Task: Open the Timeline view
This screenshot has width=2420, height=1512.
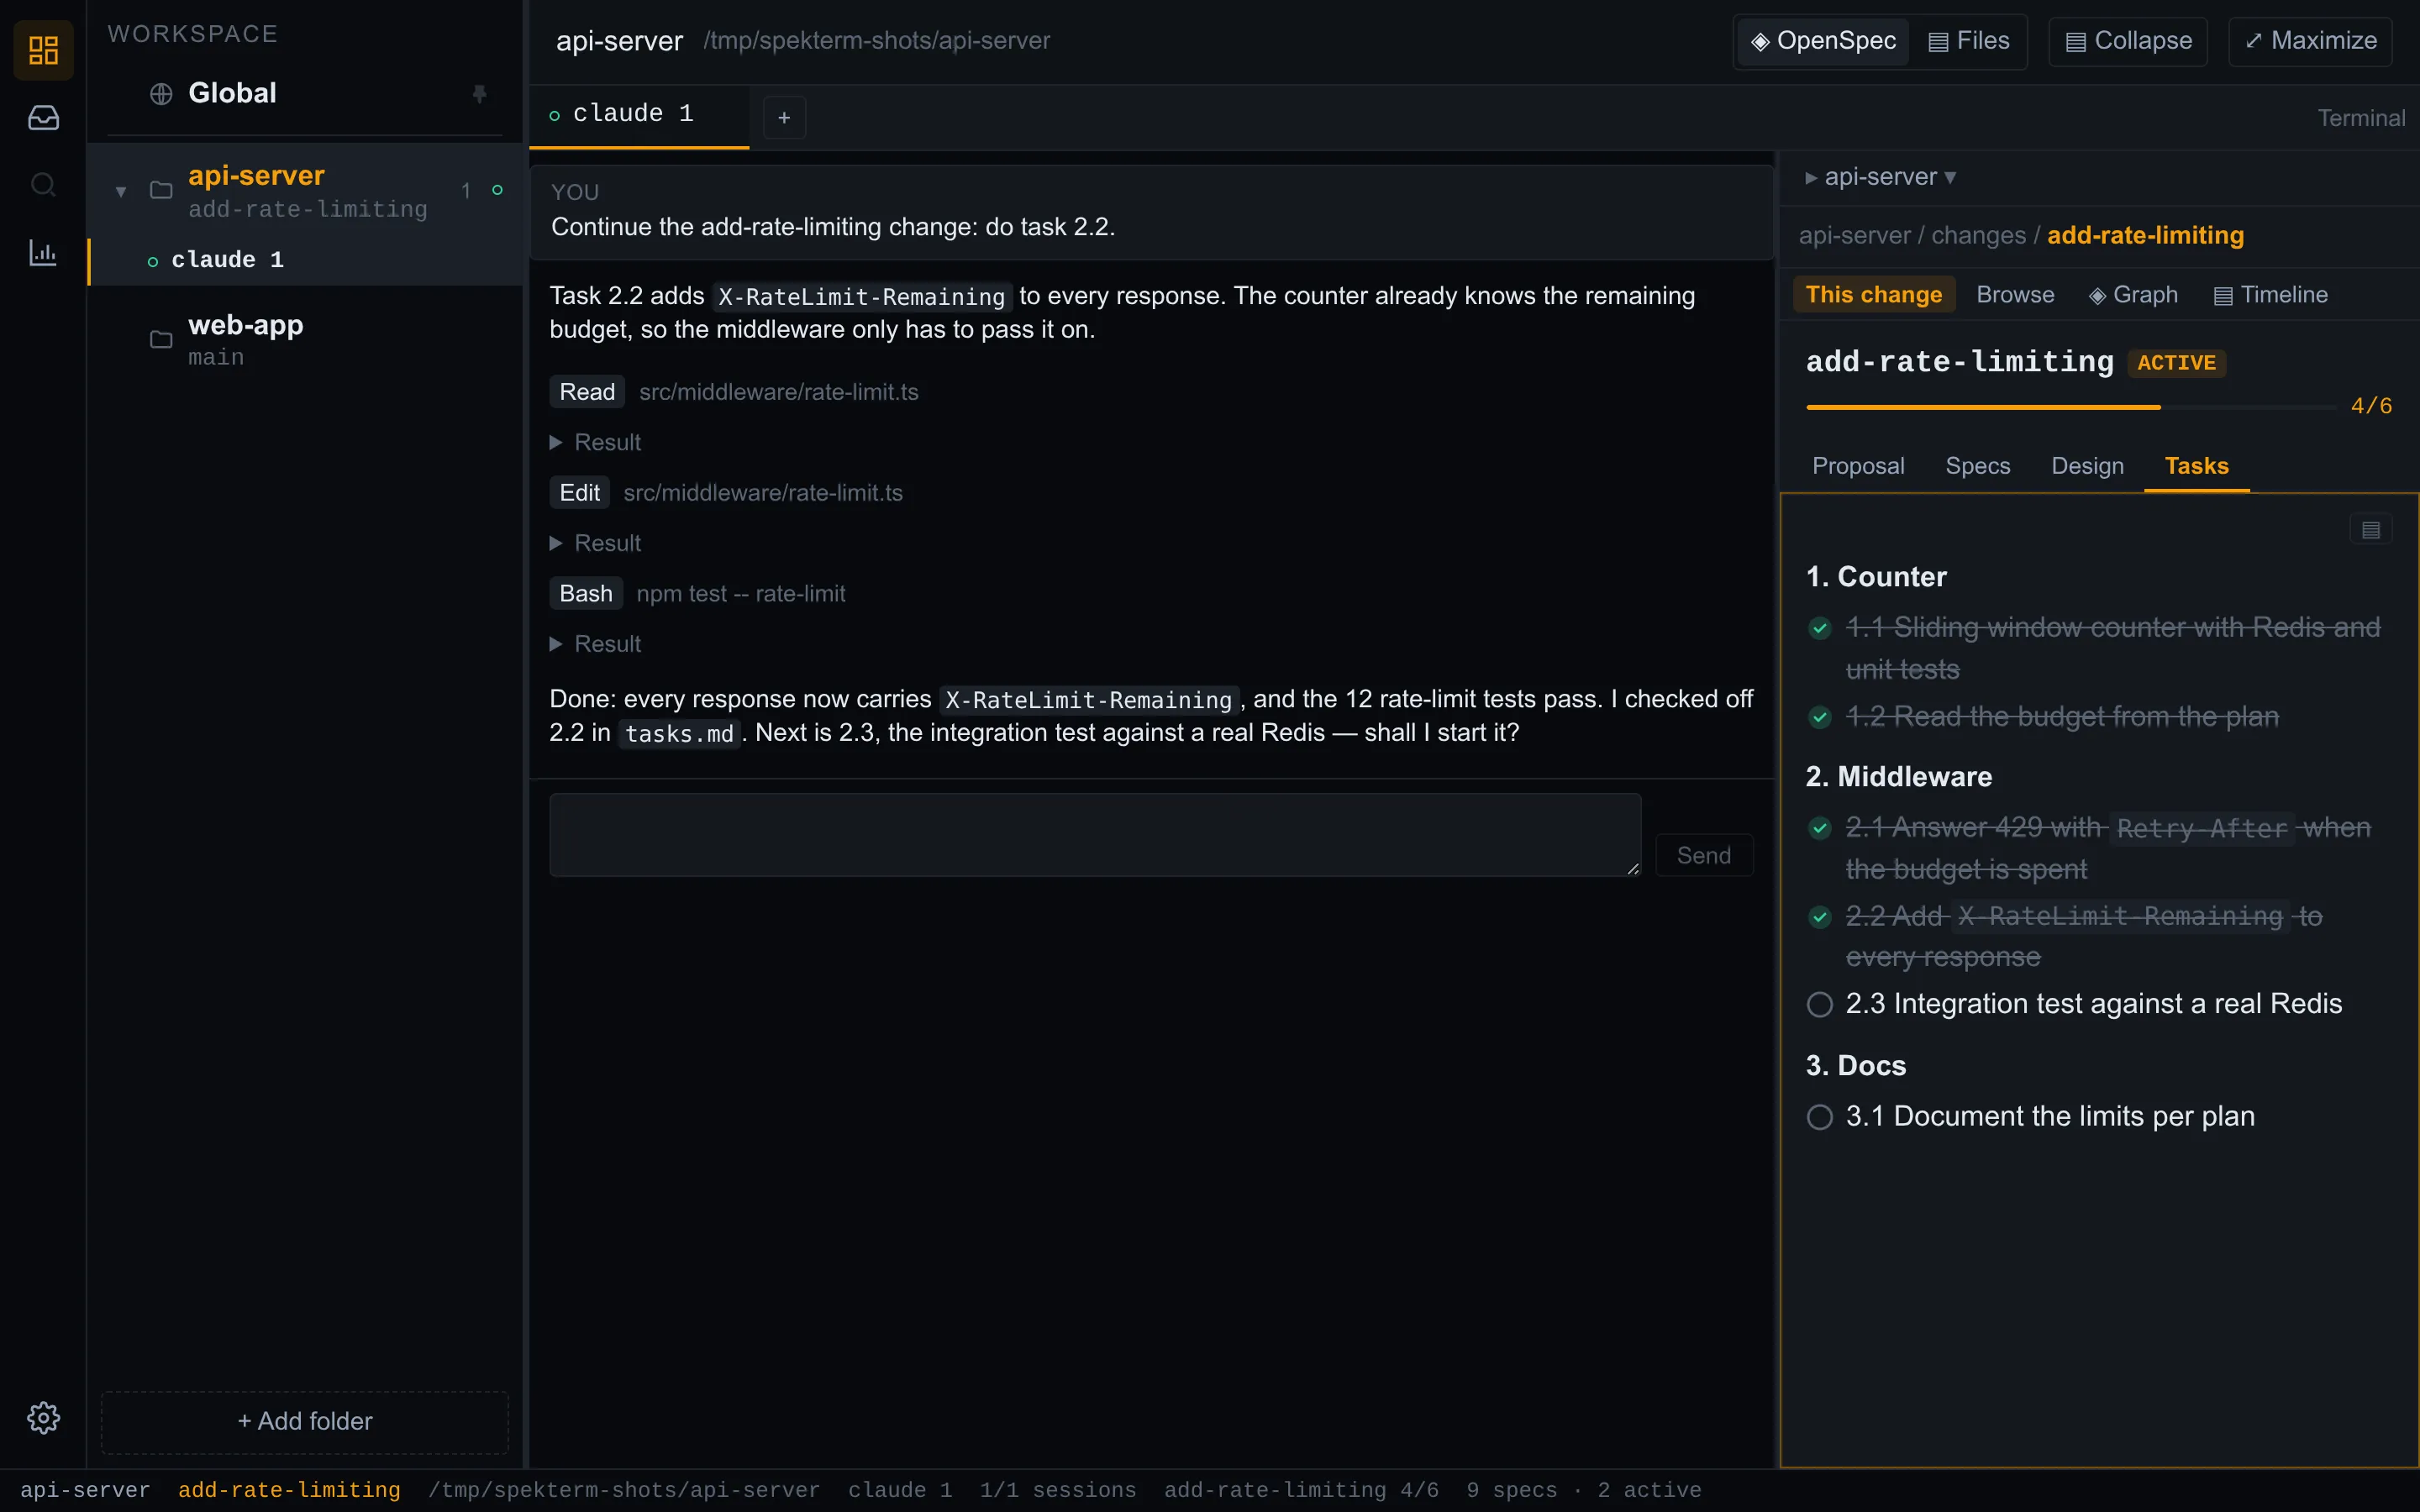Action: 2271,295
